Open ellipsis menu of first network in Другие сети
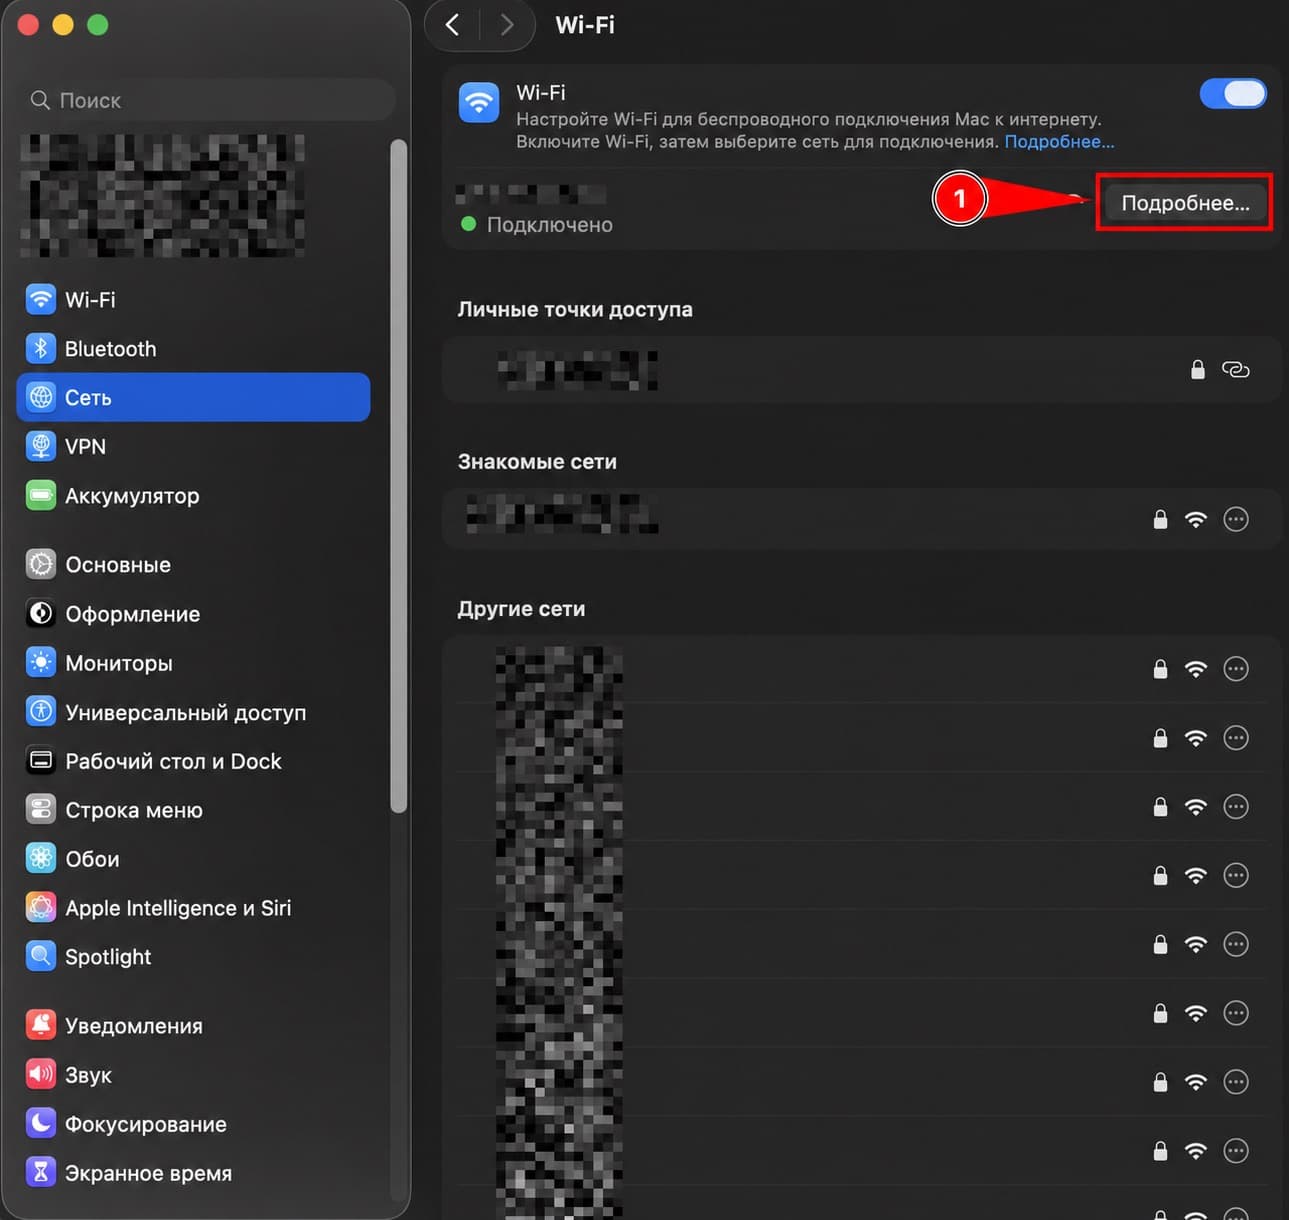Screen dimensions: 1289x1220 click(1236, 668)
